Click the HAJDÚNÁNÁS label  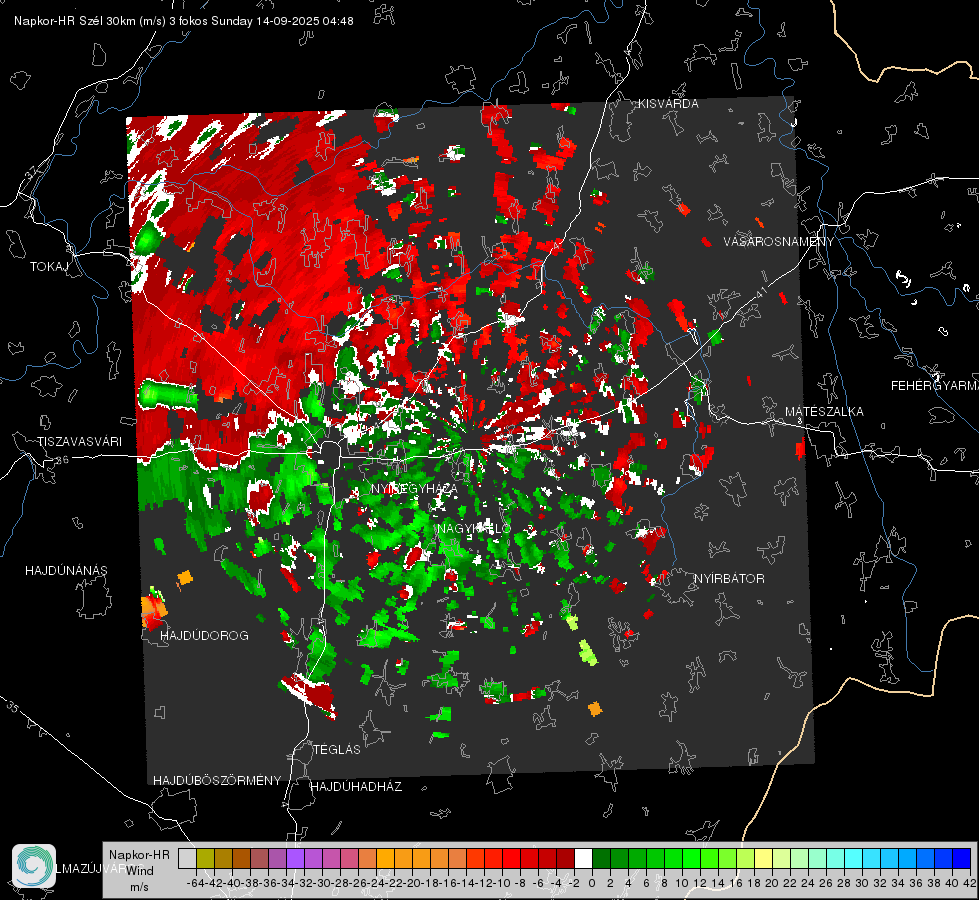coord(66,571)
